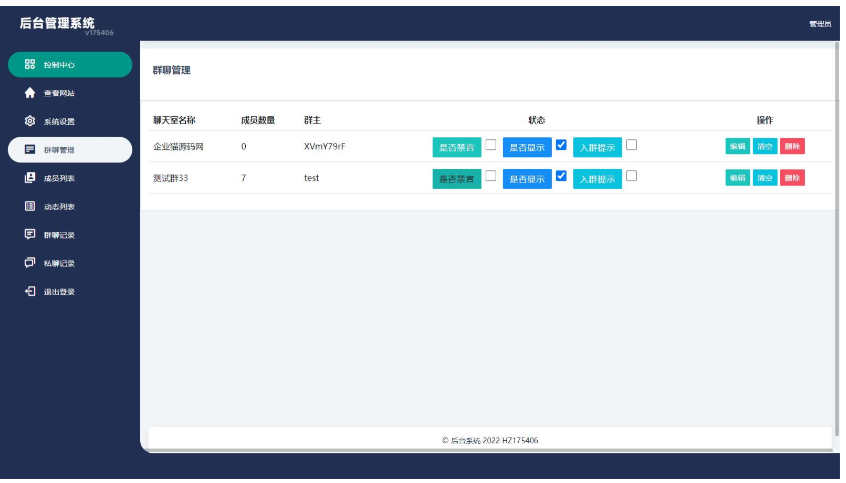Open the 管理员 user menu at top right
The image size is (846, 483).
point(820,24)
